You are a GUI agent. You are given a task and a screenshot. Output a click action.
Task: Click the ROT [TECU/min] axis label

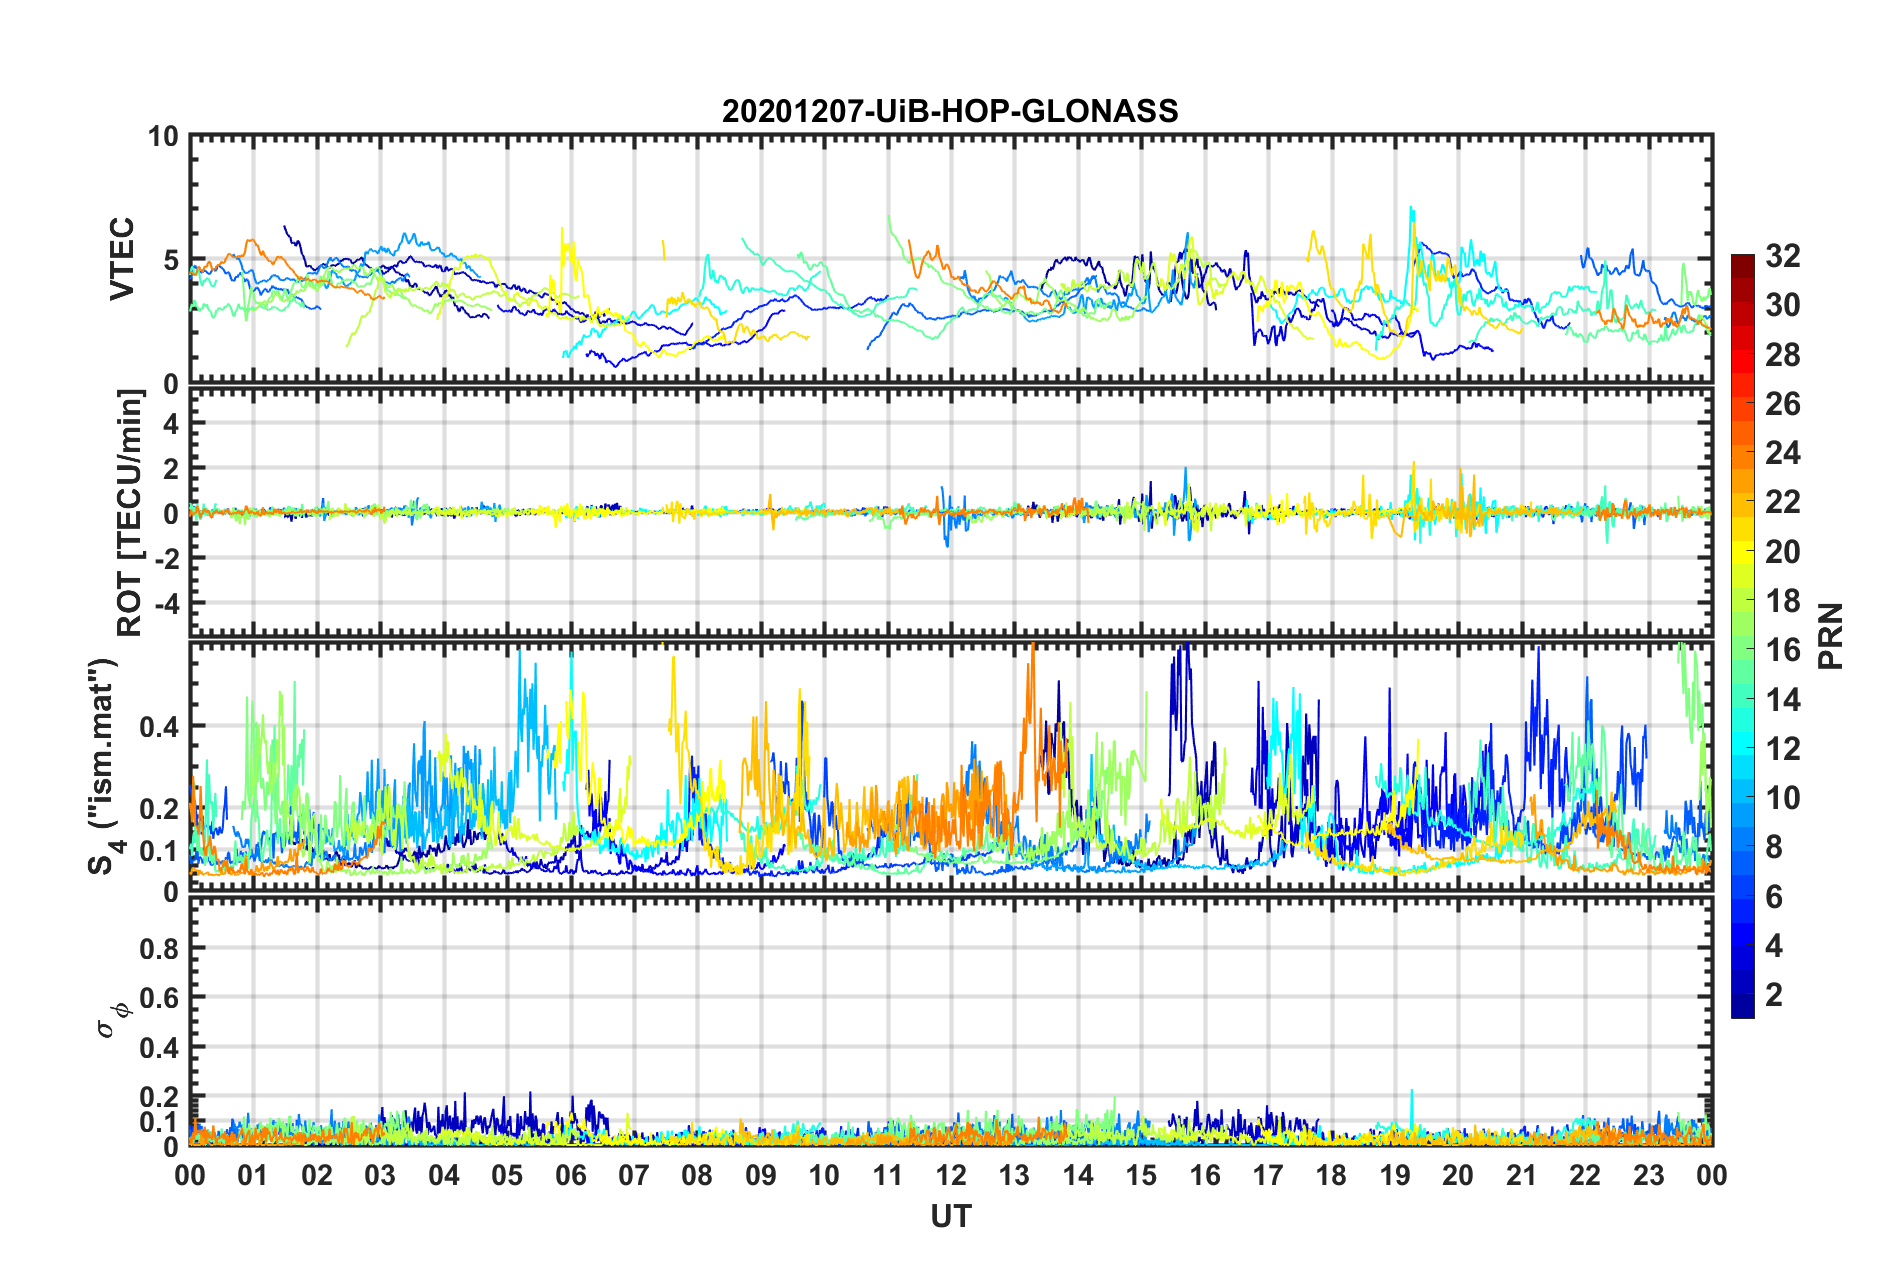130,513
